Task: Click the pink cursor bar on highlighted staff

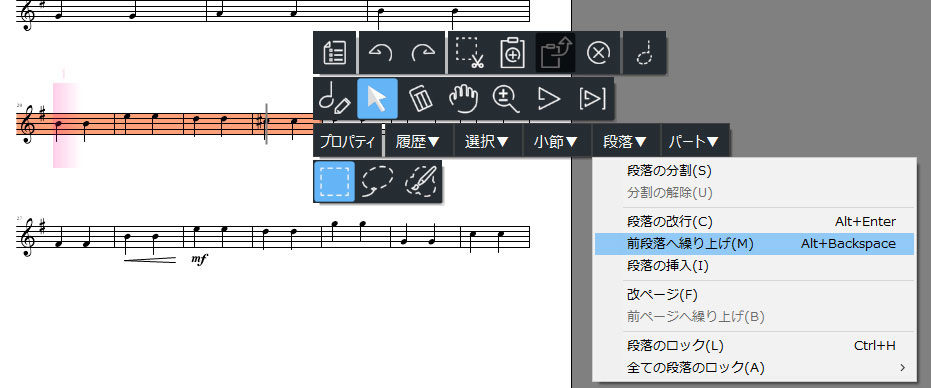Action: [x=65, y=125]
